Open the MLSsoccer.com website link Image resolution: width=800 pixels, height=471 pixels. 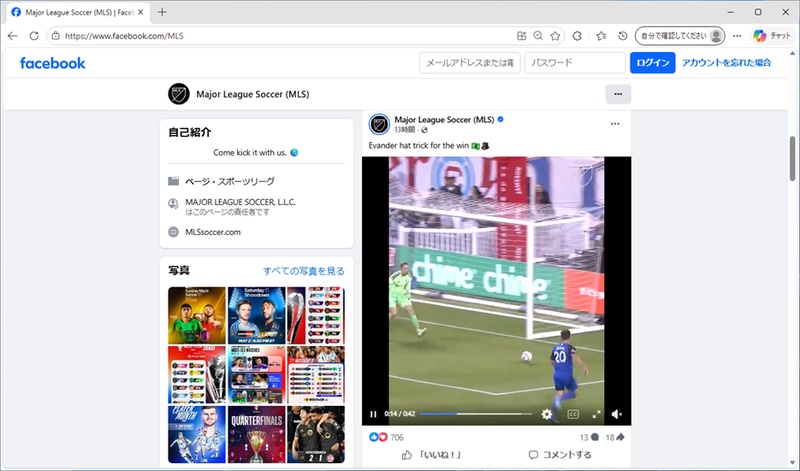point(213,232)
